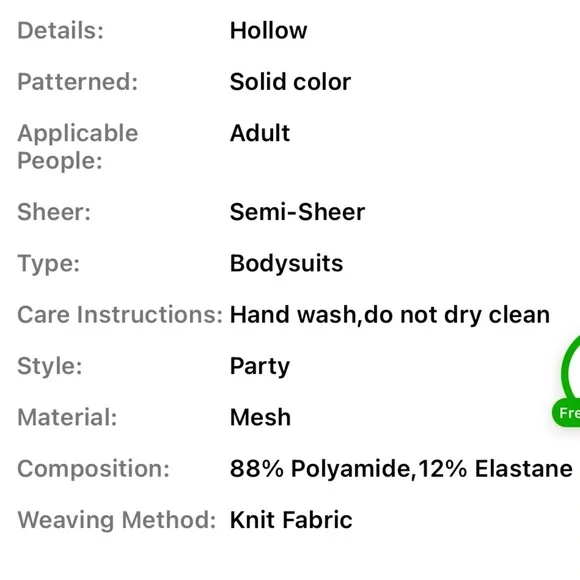Click the 'Sheer:' label

tap(54, 212)
